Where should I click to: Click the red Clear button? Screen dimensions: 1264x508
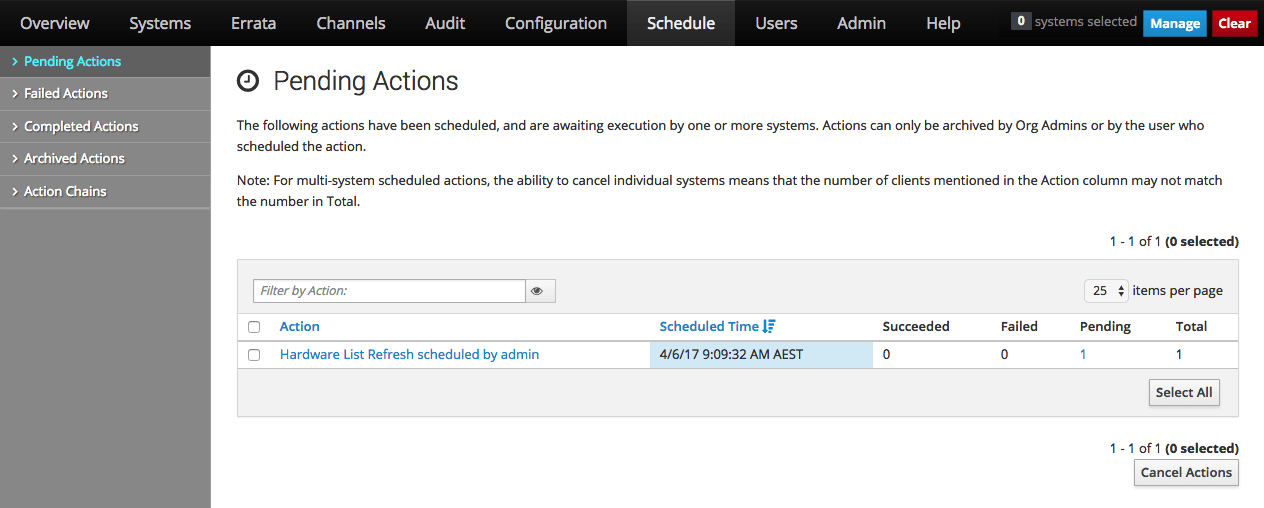(1235, 23)
